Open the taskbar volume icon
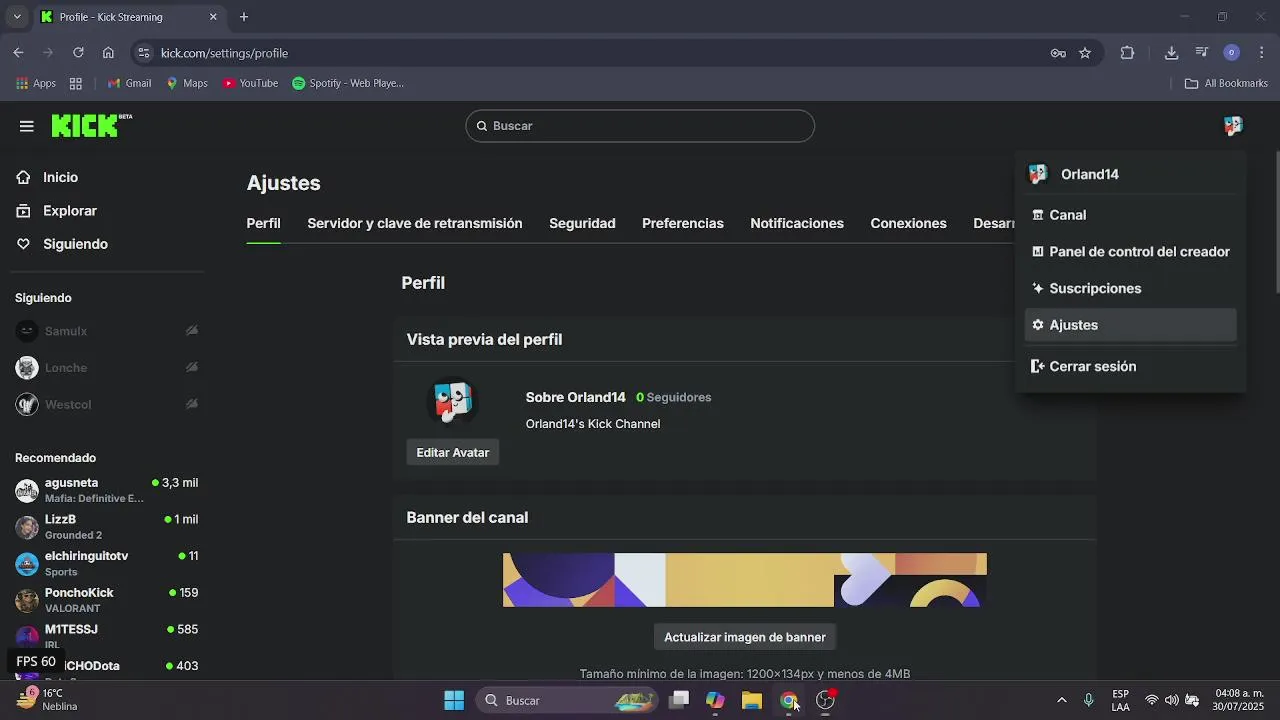Screen dimensions: 1280x720 1171,700
